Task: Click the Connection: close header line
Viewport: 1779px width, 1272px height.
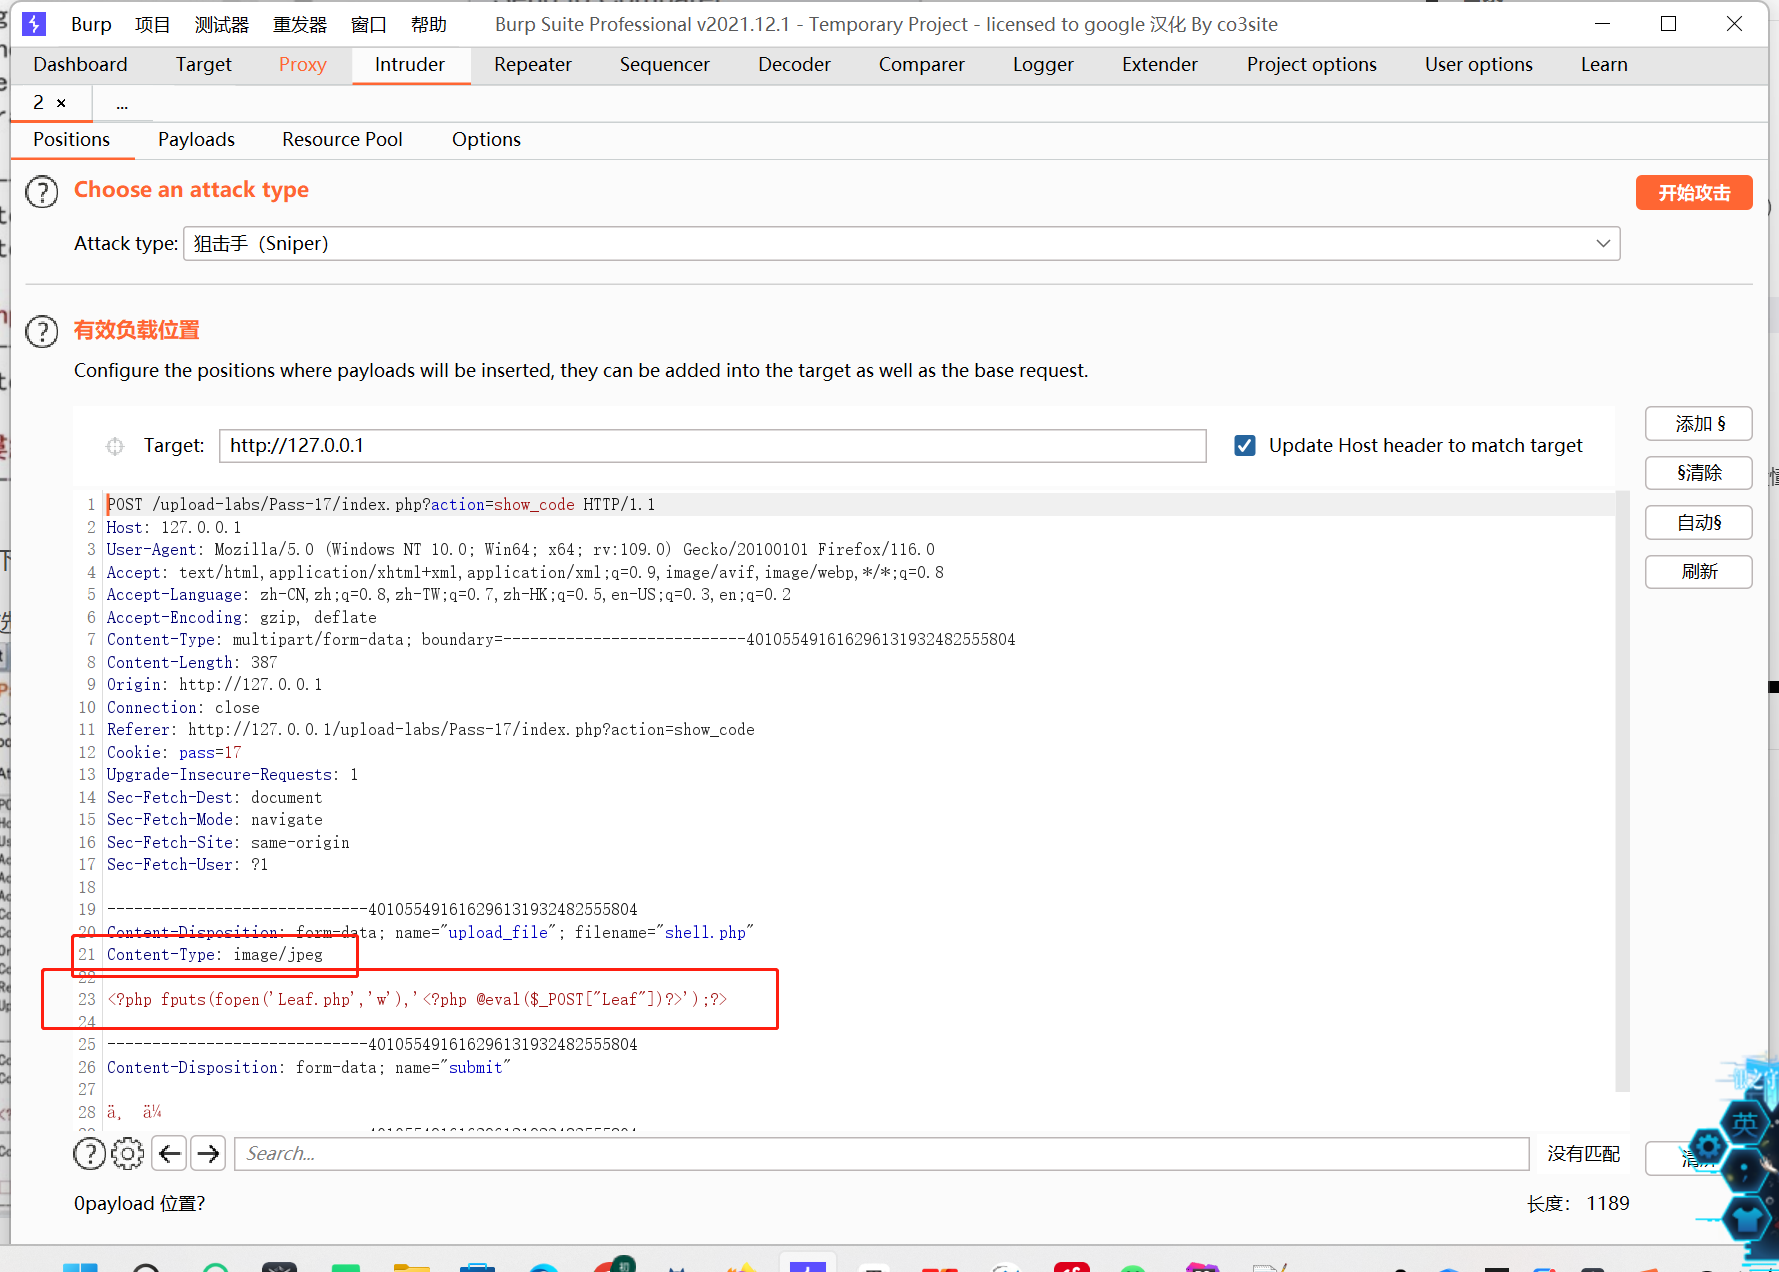Action: tap(183, 708)
